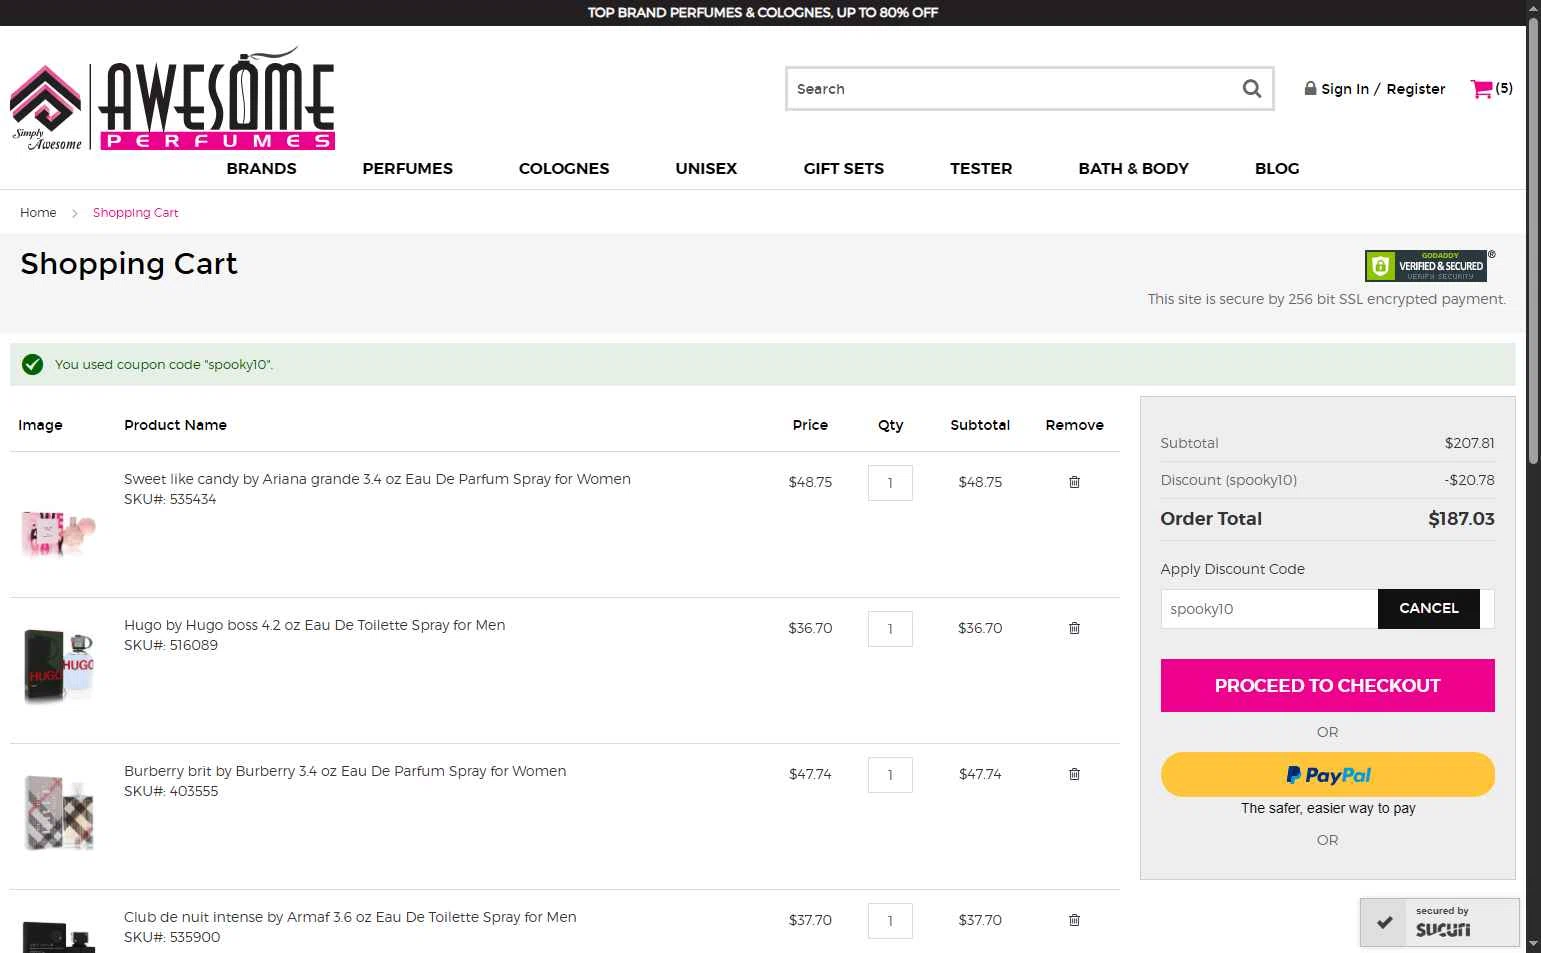This screenshot has height=953, width=1541.
Task: Open the Colognes menu
Action: click(x=564, y=168)
